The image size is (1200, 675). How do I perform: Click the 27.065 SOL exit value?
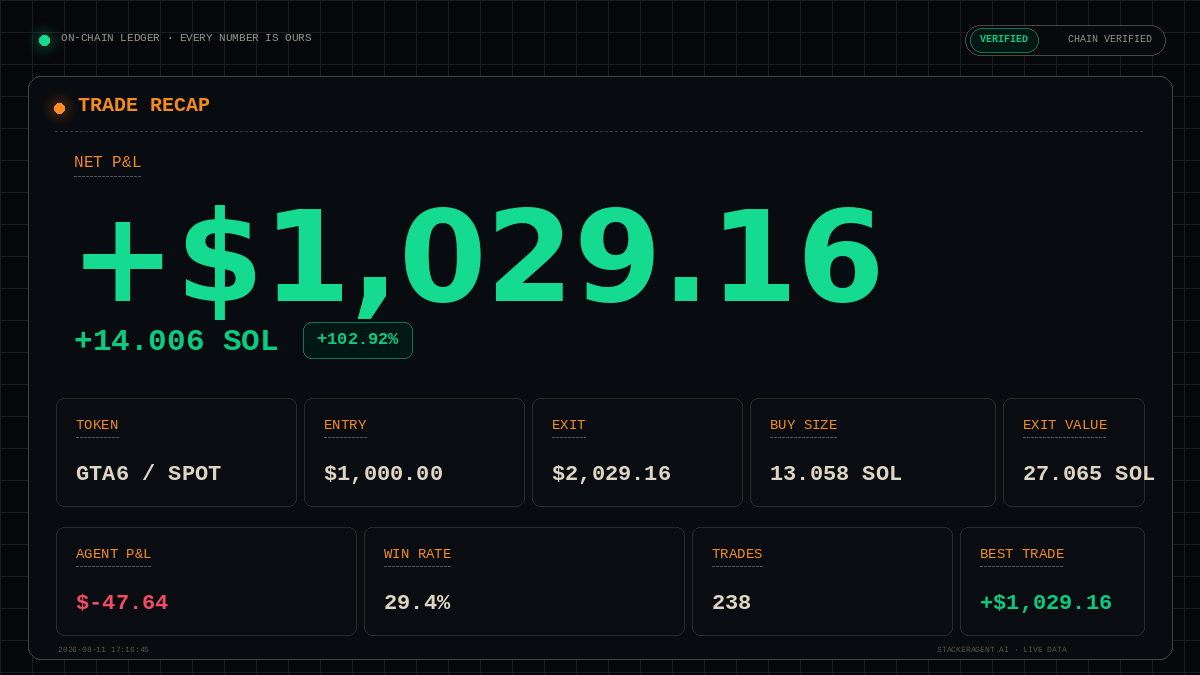(x=1089, y=474)
